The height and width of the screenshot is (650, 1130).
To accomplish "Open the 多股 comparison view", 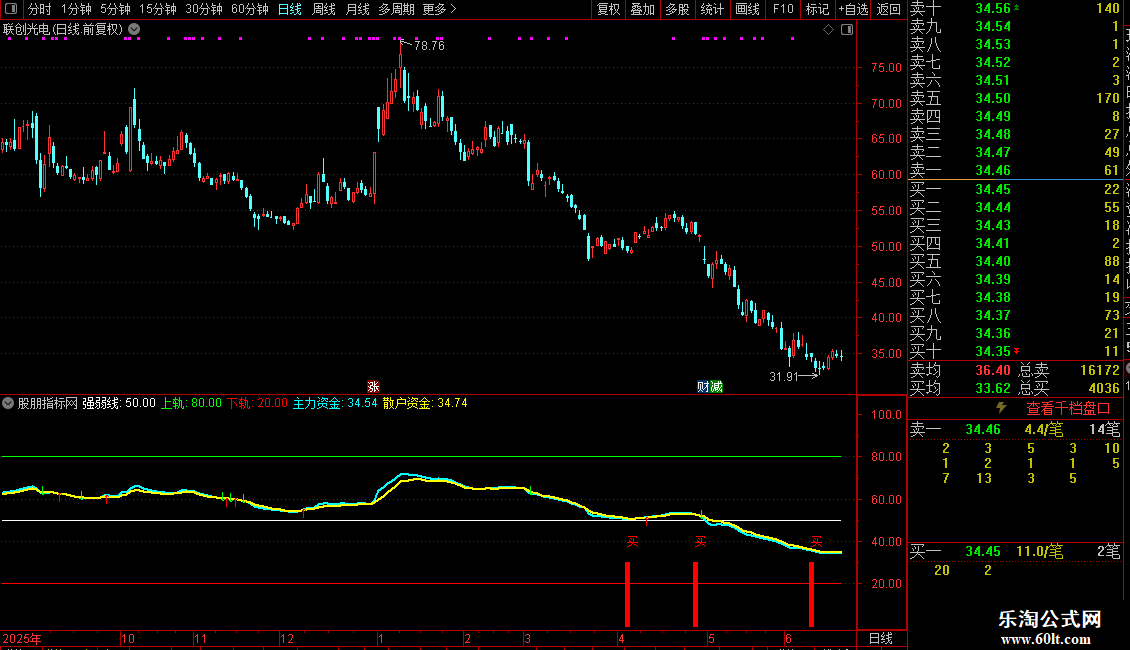I will point(677,9).
